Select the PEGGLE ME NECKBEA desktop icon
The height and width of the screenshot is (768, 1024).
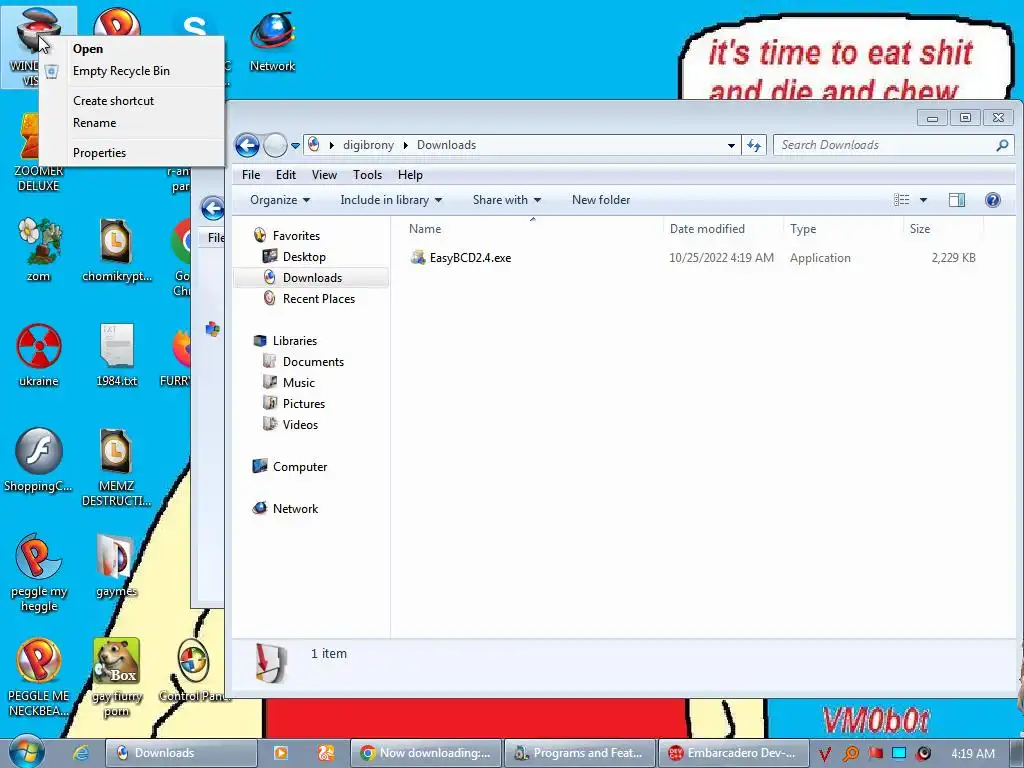pyautogui.click(x=39, y=677)
